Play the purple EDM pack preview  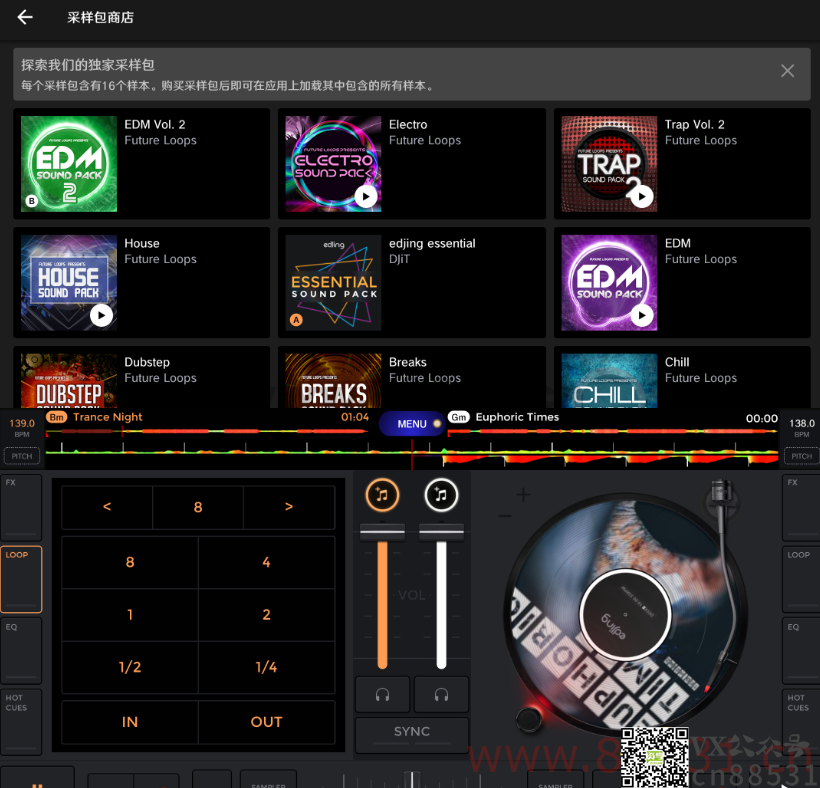pyautogui.click(x=642, y=315)
